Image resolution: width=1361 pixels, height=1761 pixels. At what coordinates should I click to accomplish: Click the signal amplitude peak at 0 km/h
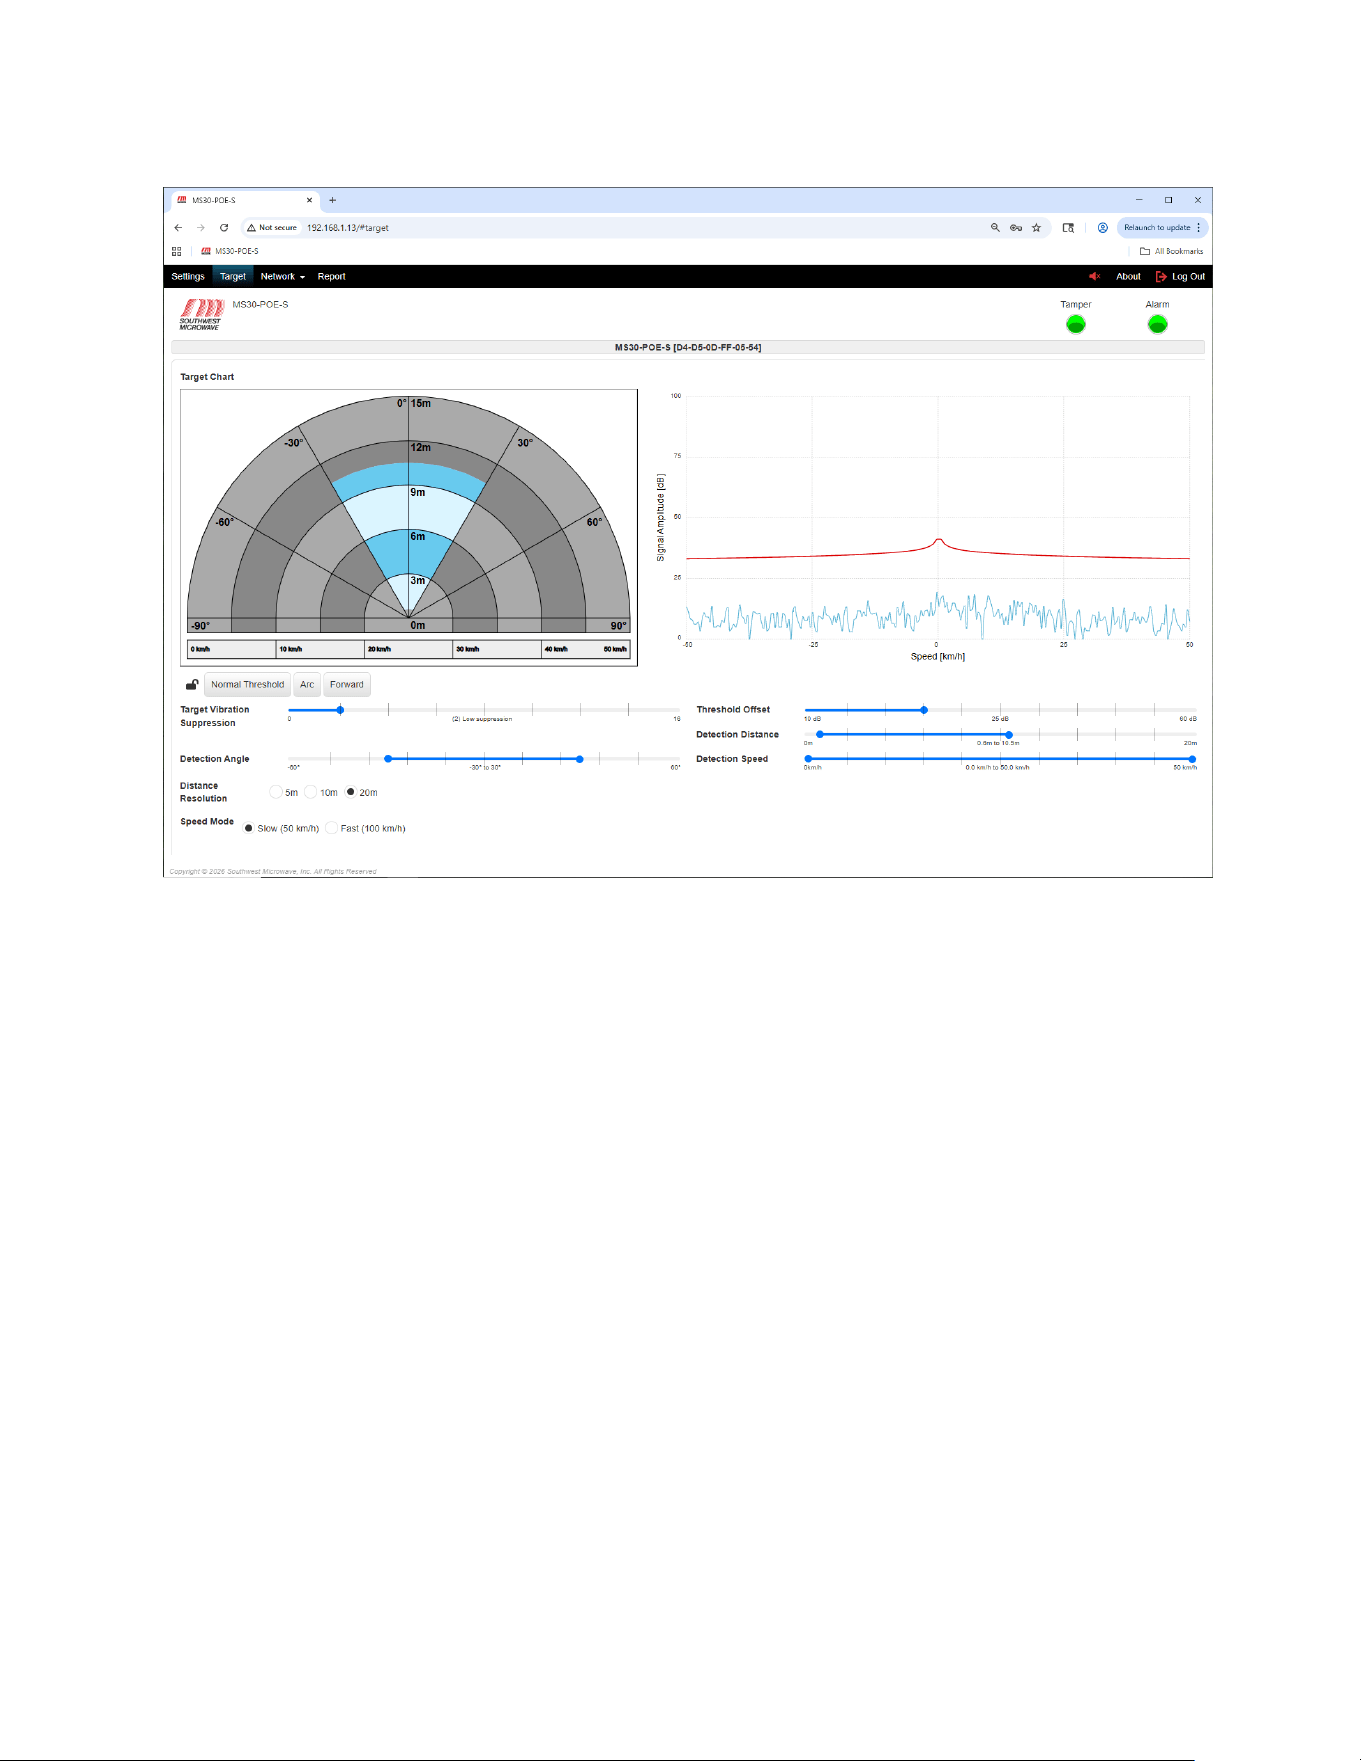tap(938, 540)
